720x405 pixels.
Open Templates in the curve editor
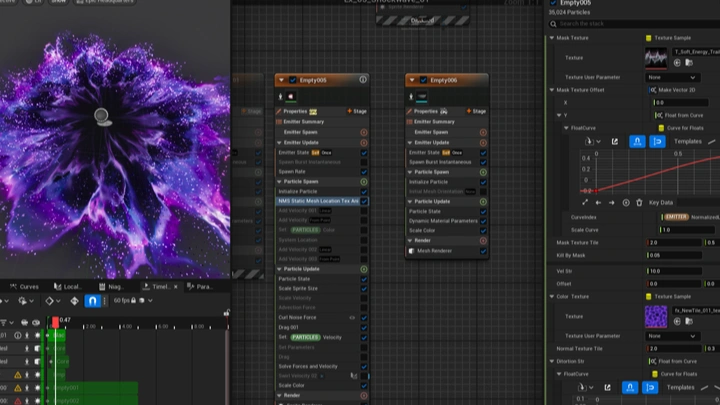click(x=688, y=141)
